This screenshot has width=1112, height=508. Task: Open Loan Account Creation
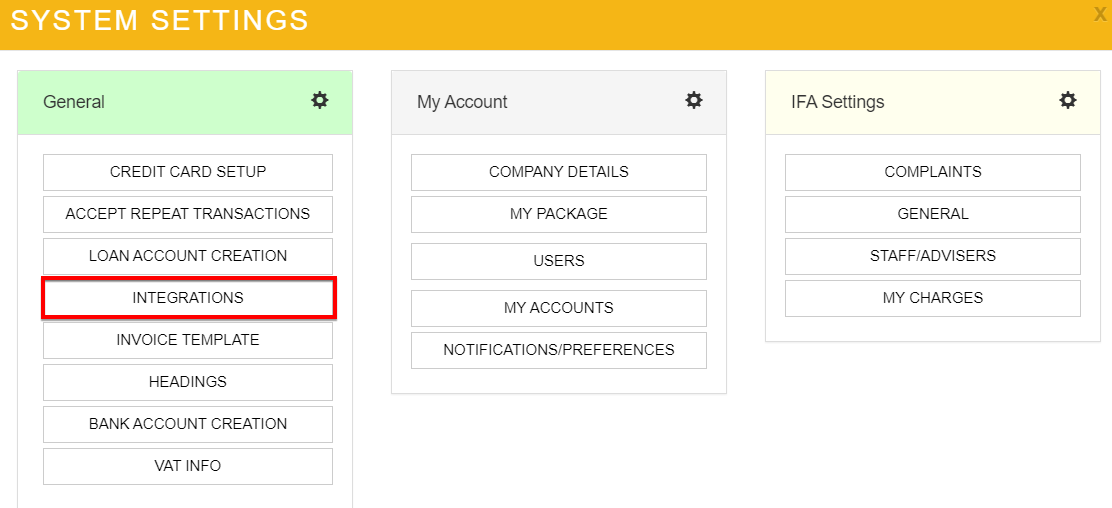(x=188, y=256)
